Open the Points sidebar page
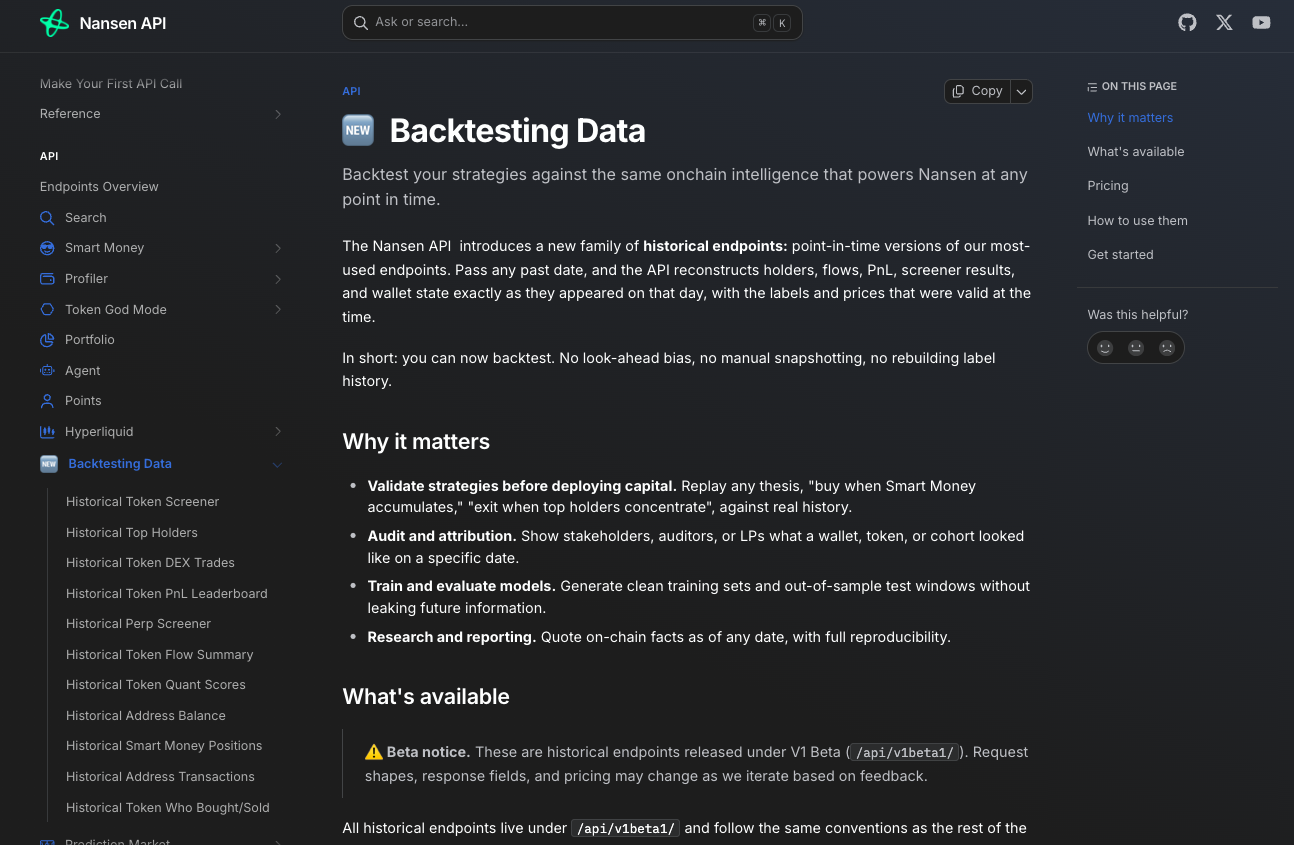Viewport: 1294px width, 845px height. pos(83,401)
